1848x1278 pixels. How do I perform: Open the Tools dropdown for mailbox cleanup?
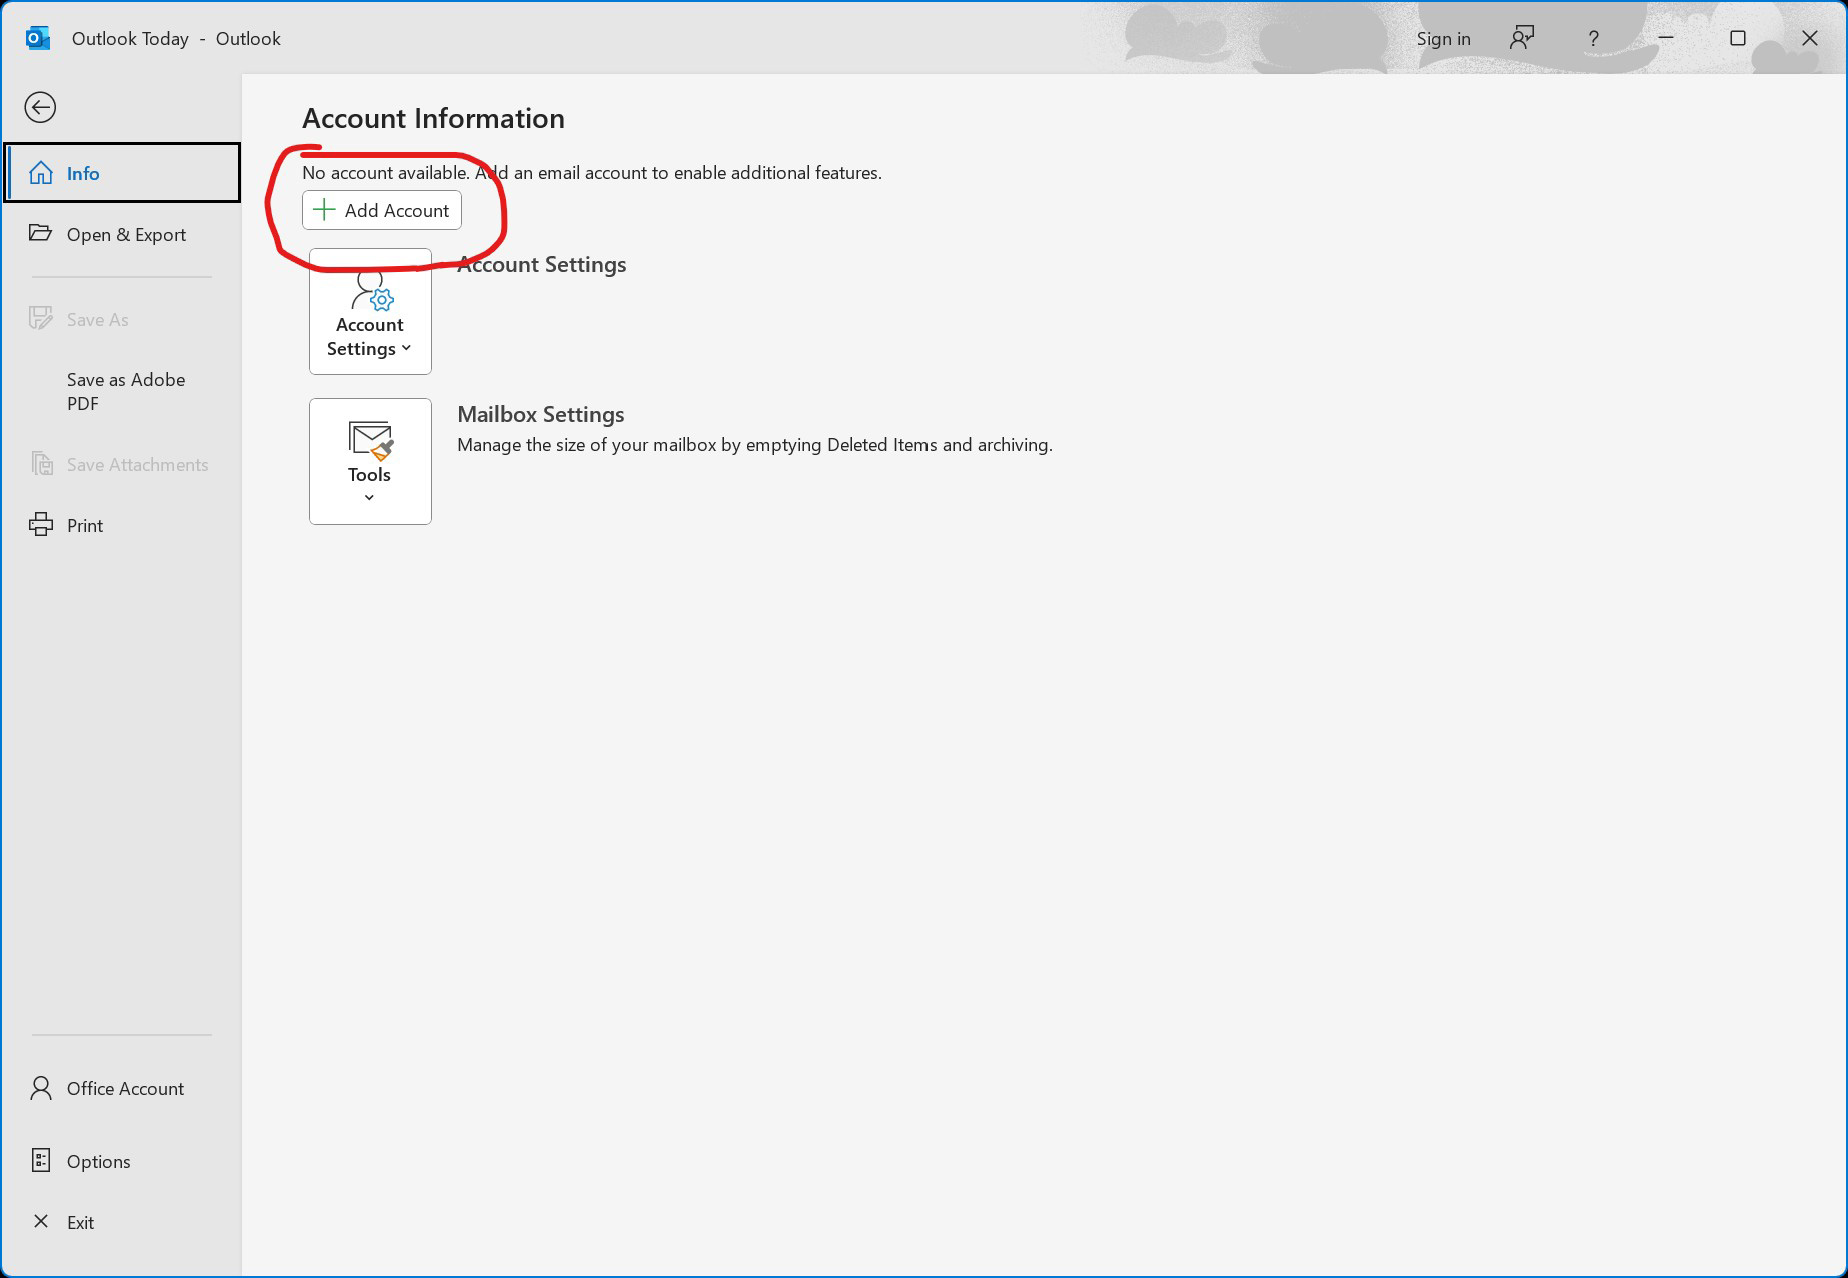[370, 461]
